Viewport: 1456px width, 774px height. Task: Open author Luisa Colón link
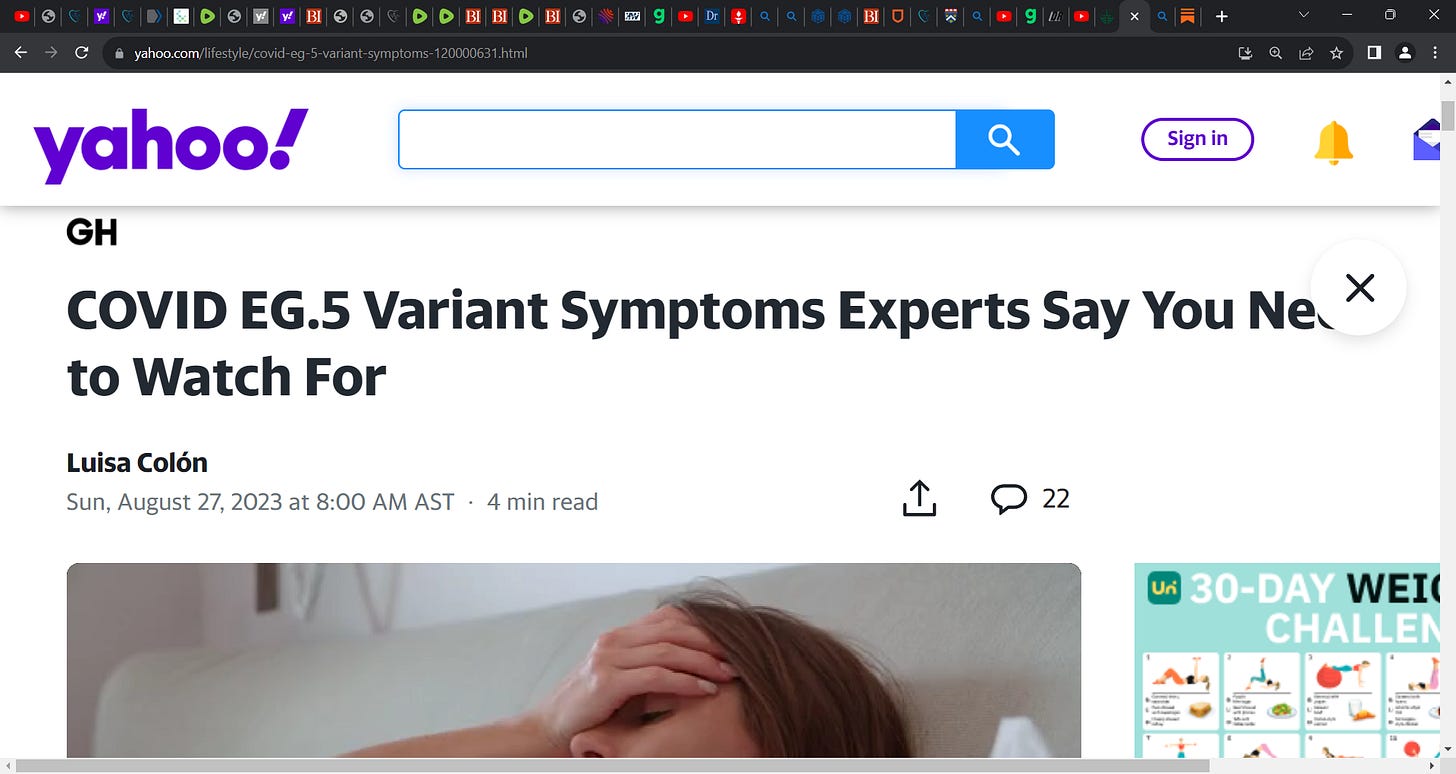tap(137, 463)
